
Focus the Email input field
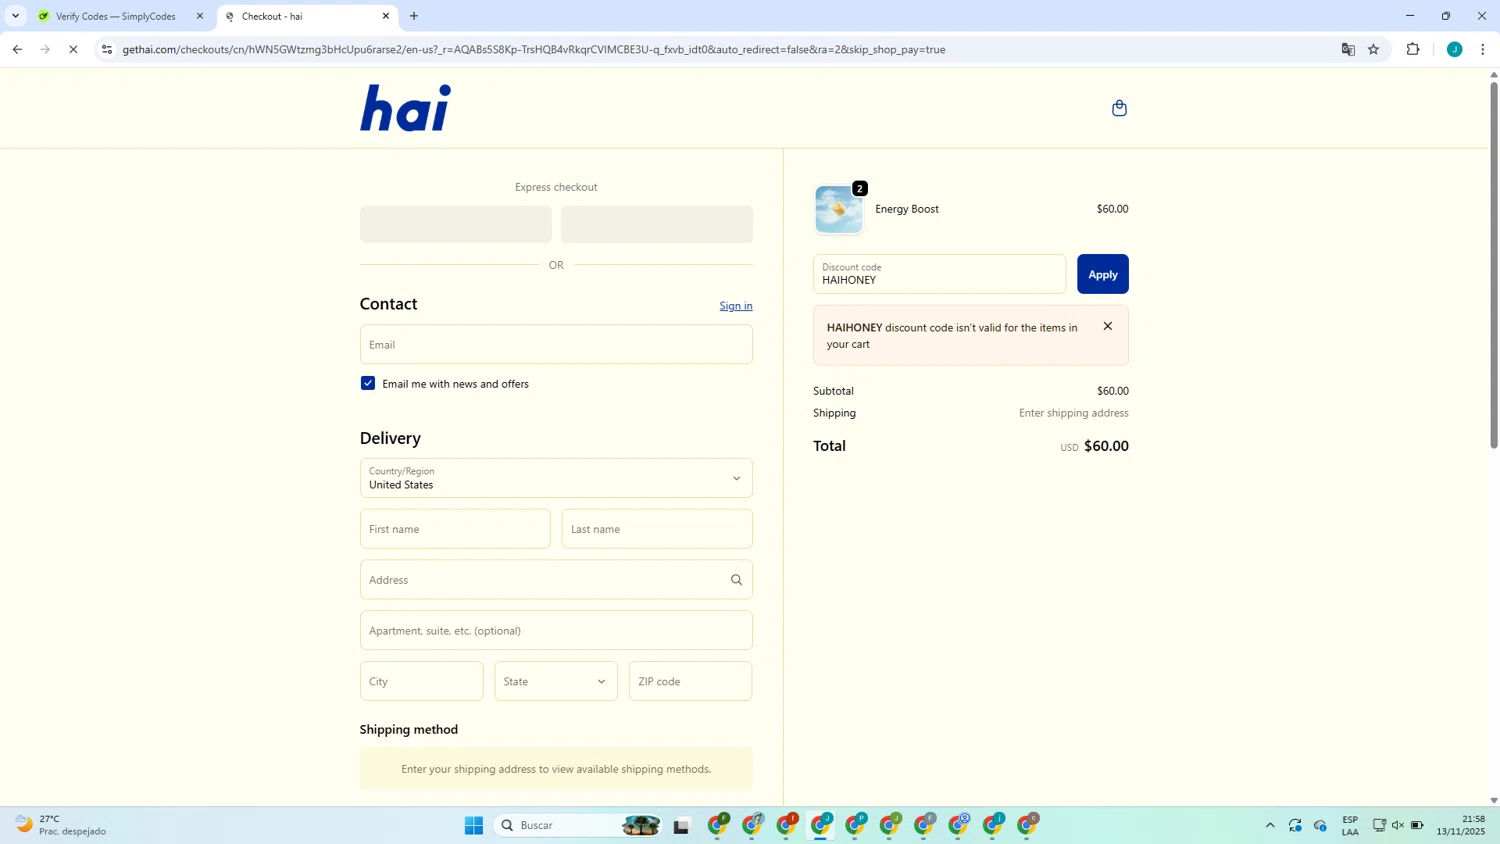[x=556, y=344]
